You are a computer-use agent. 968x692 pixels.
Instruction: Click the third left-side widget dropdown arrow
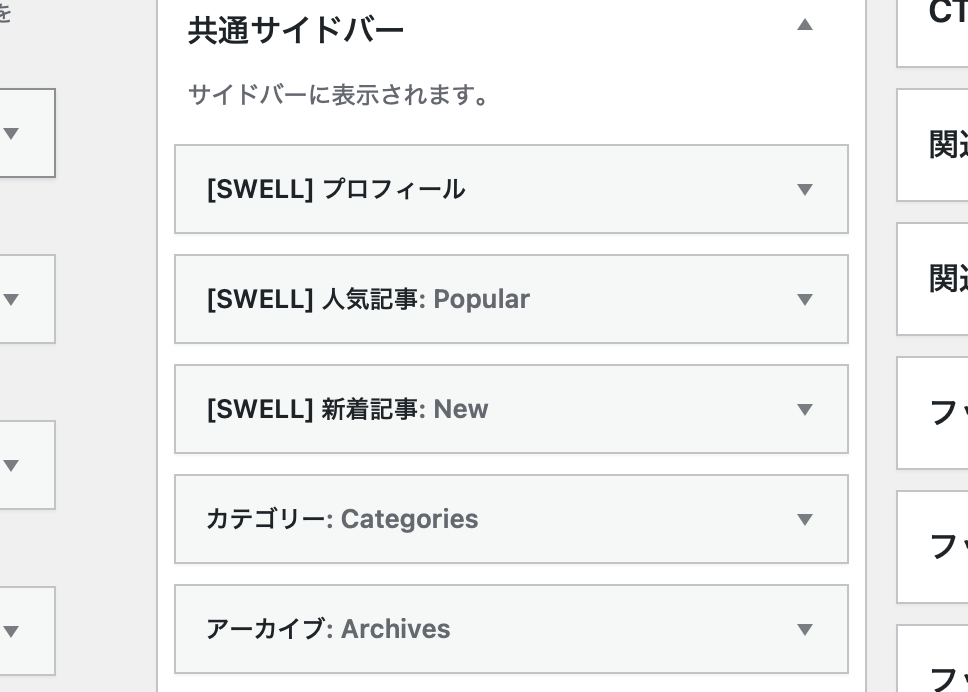click(12, 465)
